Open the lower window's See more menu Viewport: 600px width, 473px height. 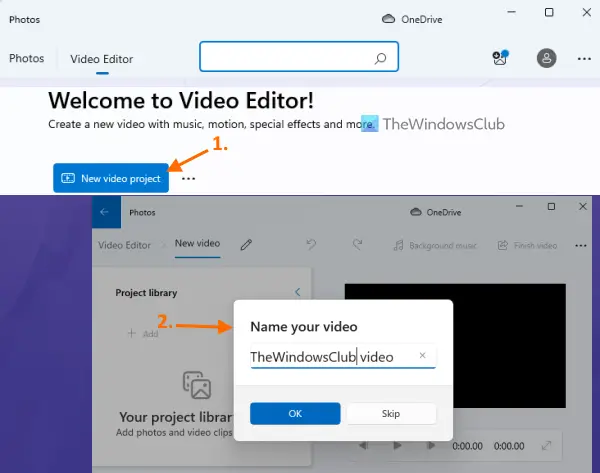coord(580,245)
